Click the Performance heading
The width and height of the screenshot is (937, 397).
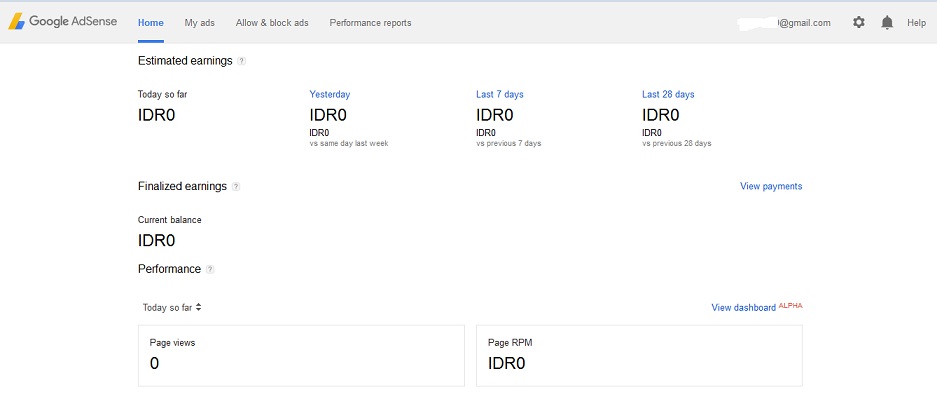[x=169, y=269]
